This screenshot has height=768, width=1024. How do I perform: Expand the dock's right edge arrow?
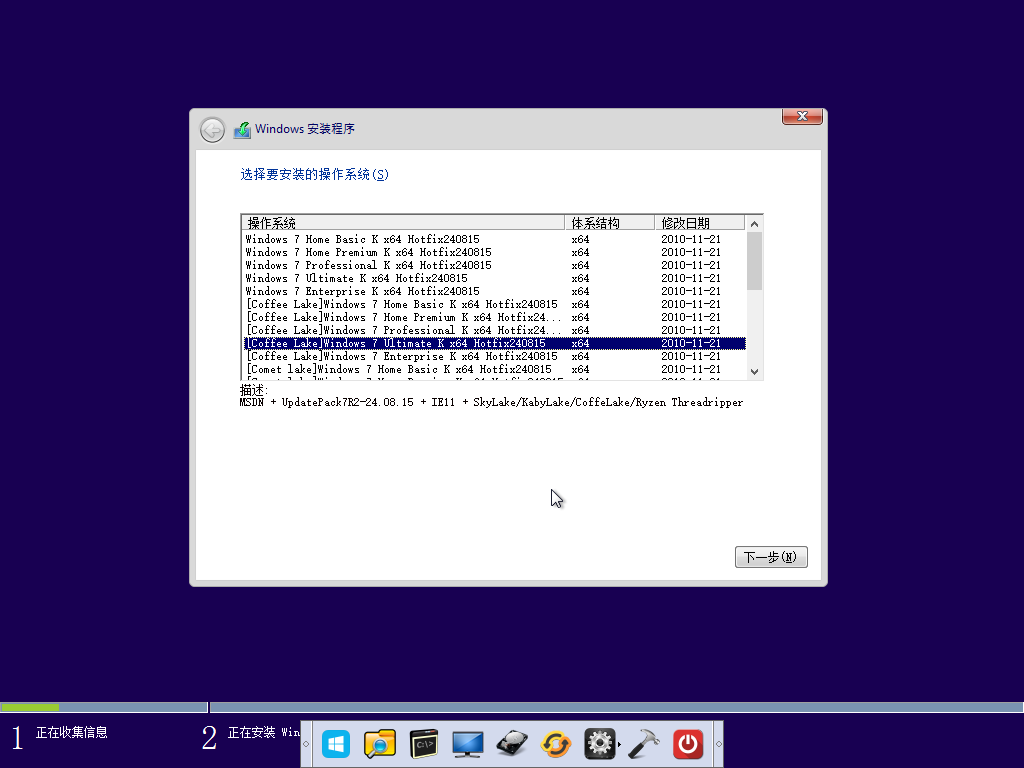pos(718,744)
